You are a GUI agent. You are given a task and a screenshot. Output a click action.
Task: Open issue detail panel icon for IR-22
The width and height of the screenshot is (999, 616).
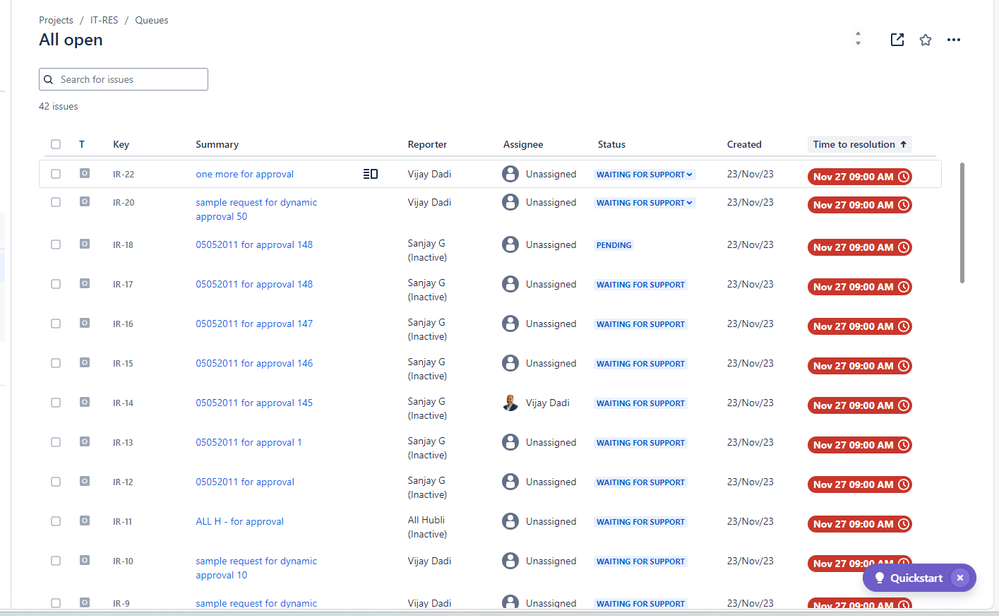pyautogui.click(x=370, y=174)
